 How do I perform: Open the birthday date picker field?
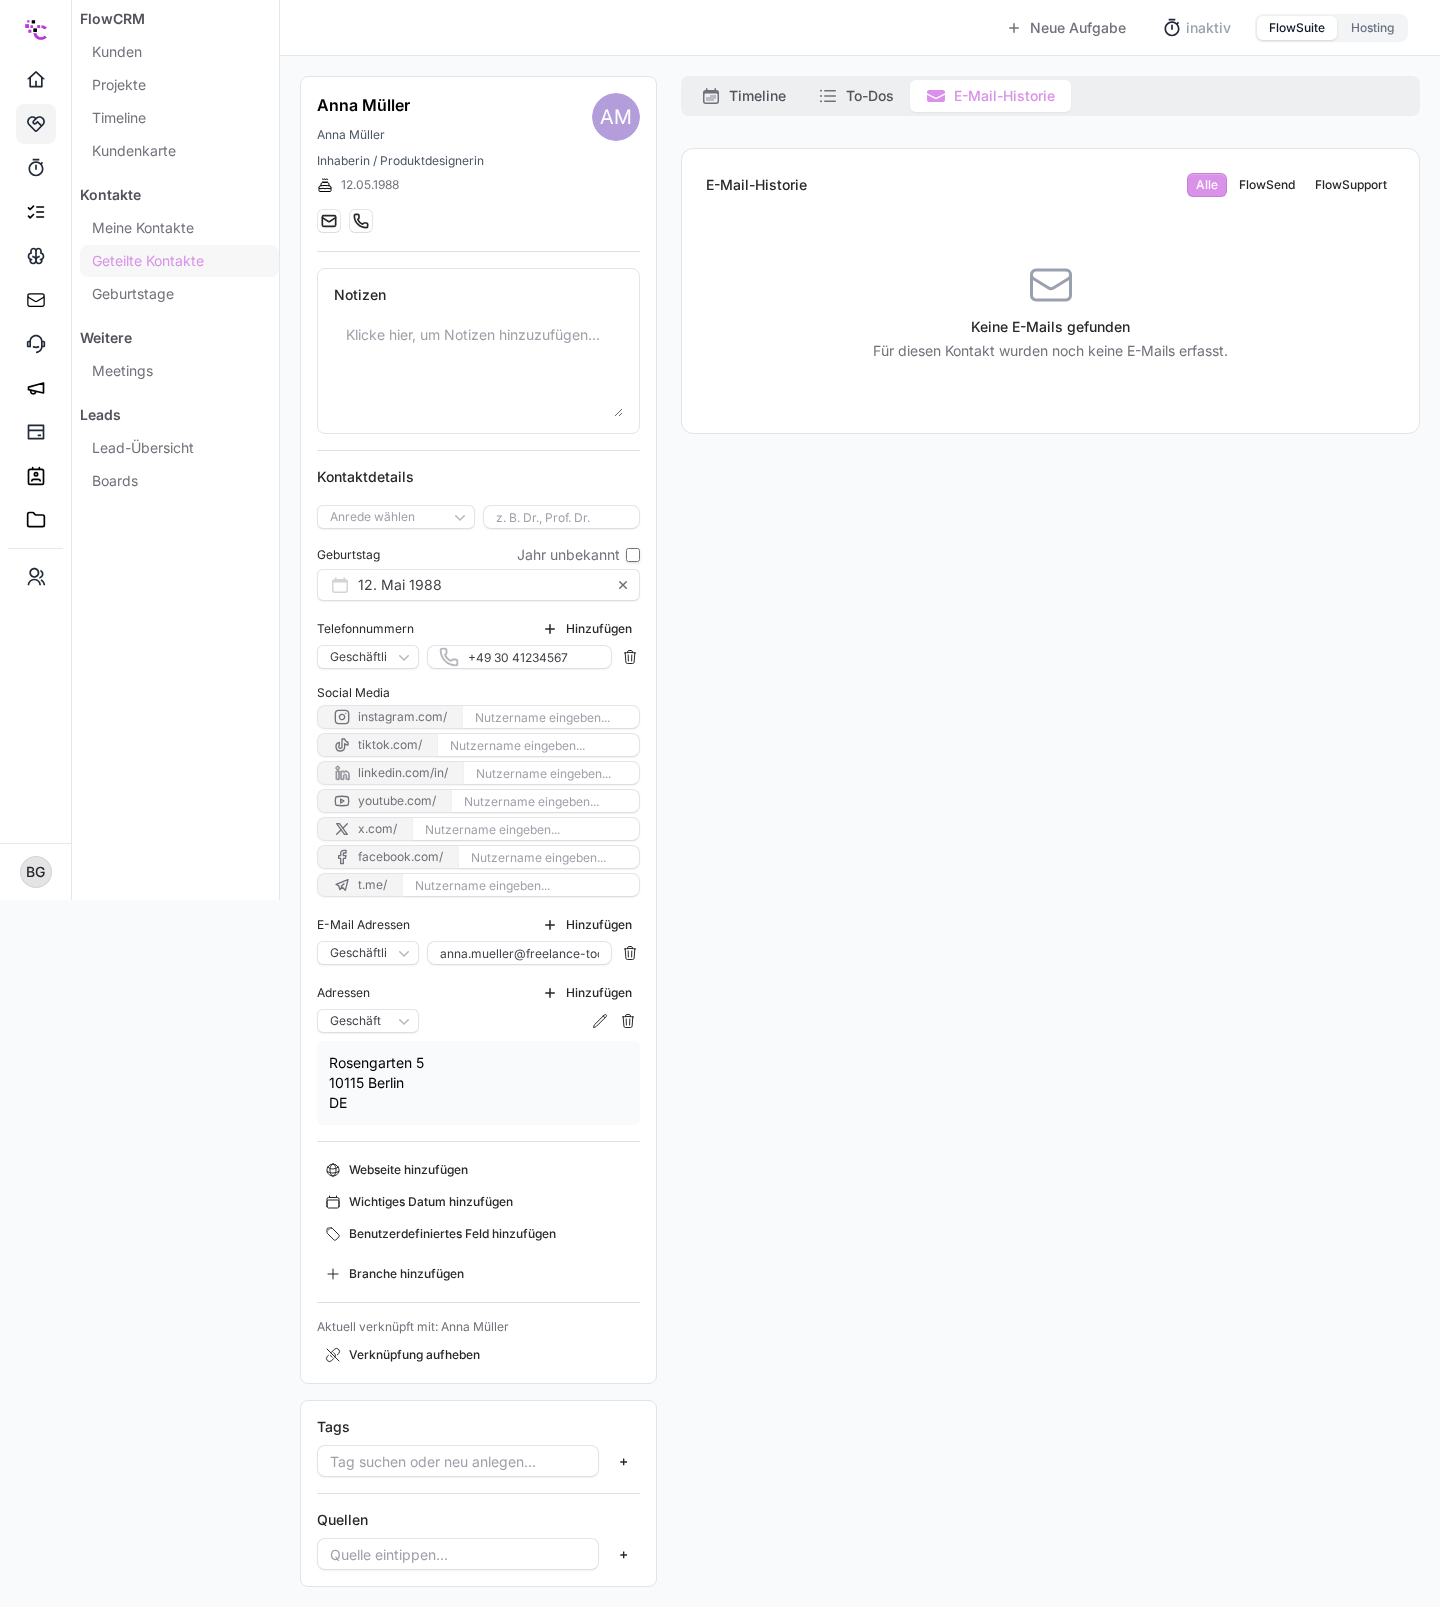point(478,585)
